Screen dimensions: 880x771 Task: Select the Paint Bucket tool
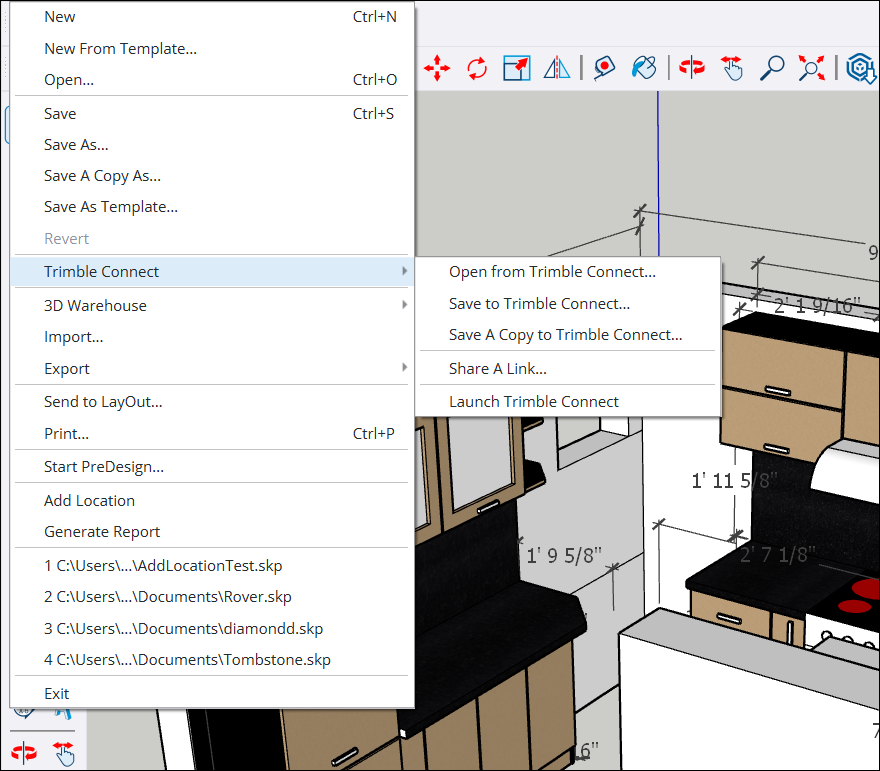point(643,68)
